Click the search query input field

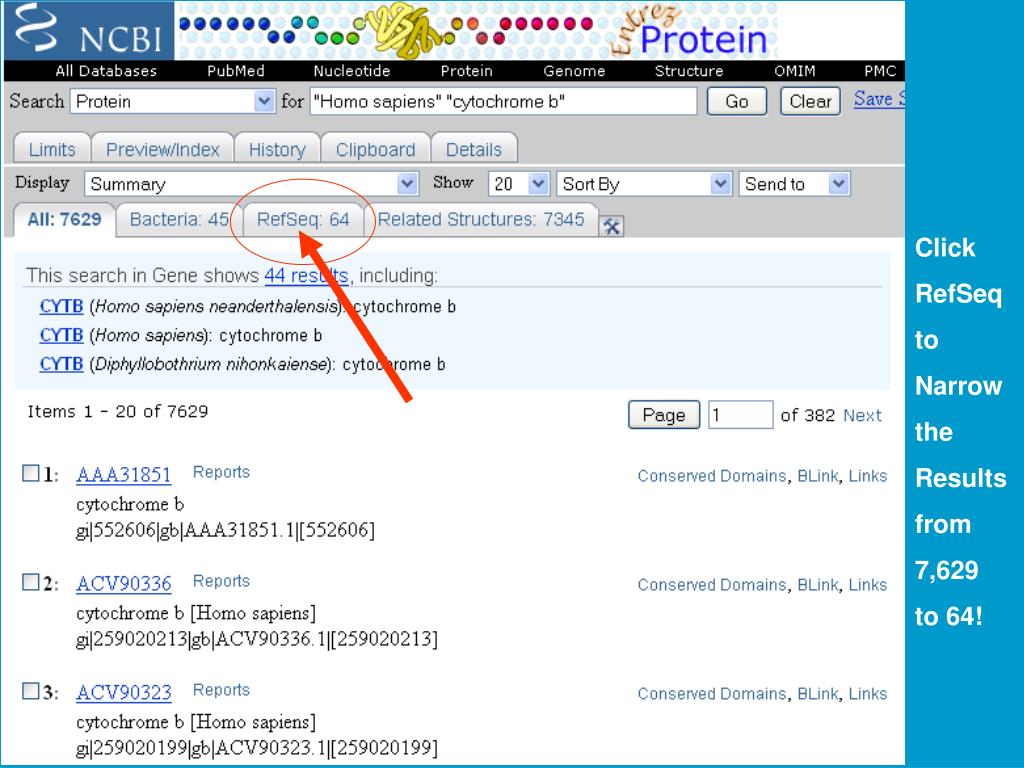tap(504, 101)
